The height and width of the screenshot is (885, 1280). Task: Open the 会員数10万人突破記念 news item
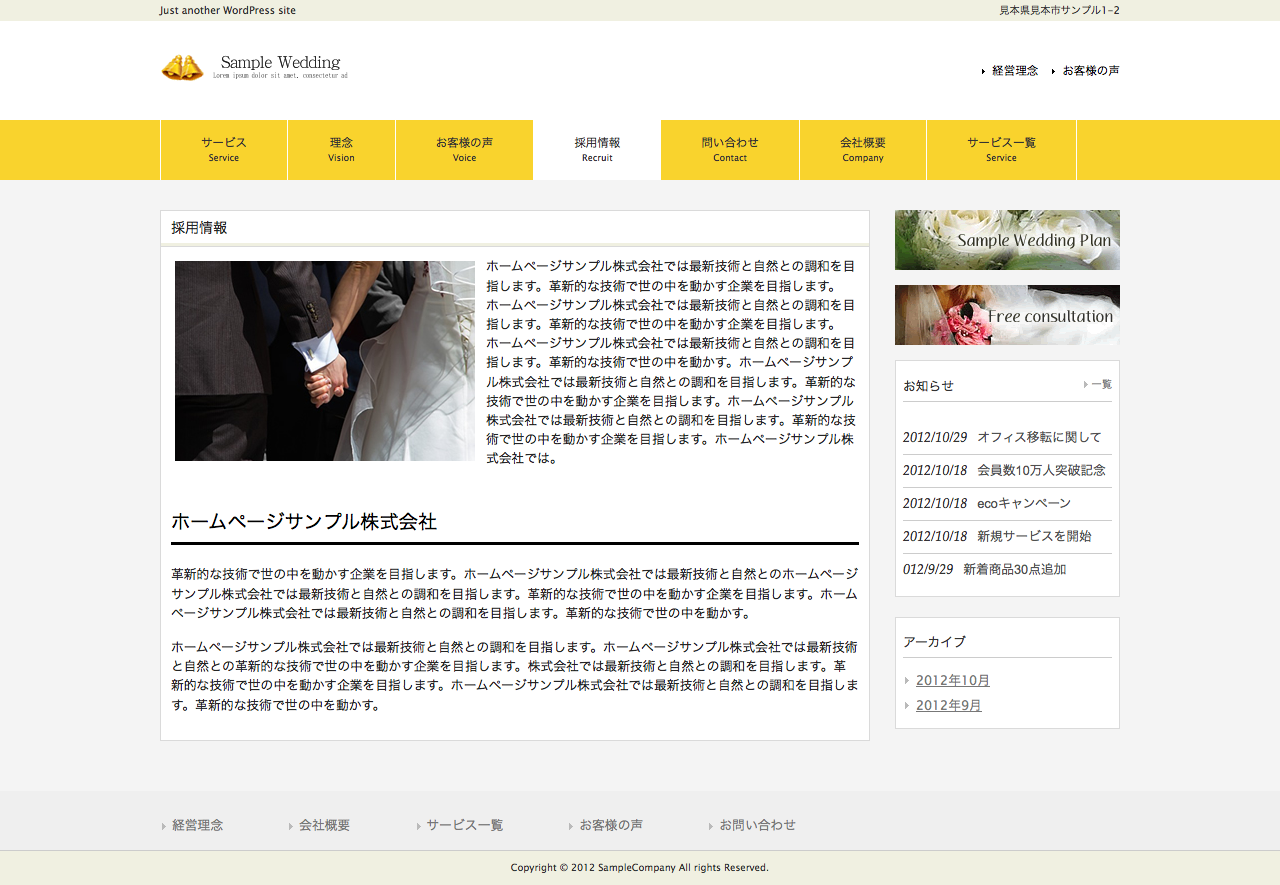point(1041,470)
